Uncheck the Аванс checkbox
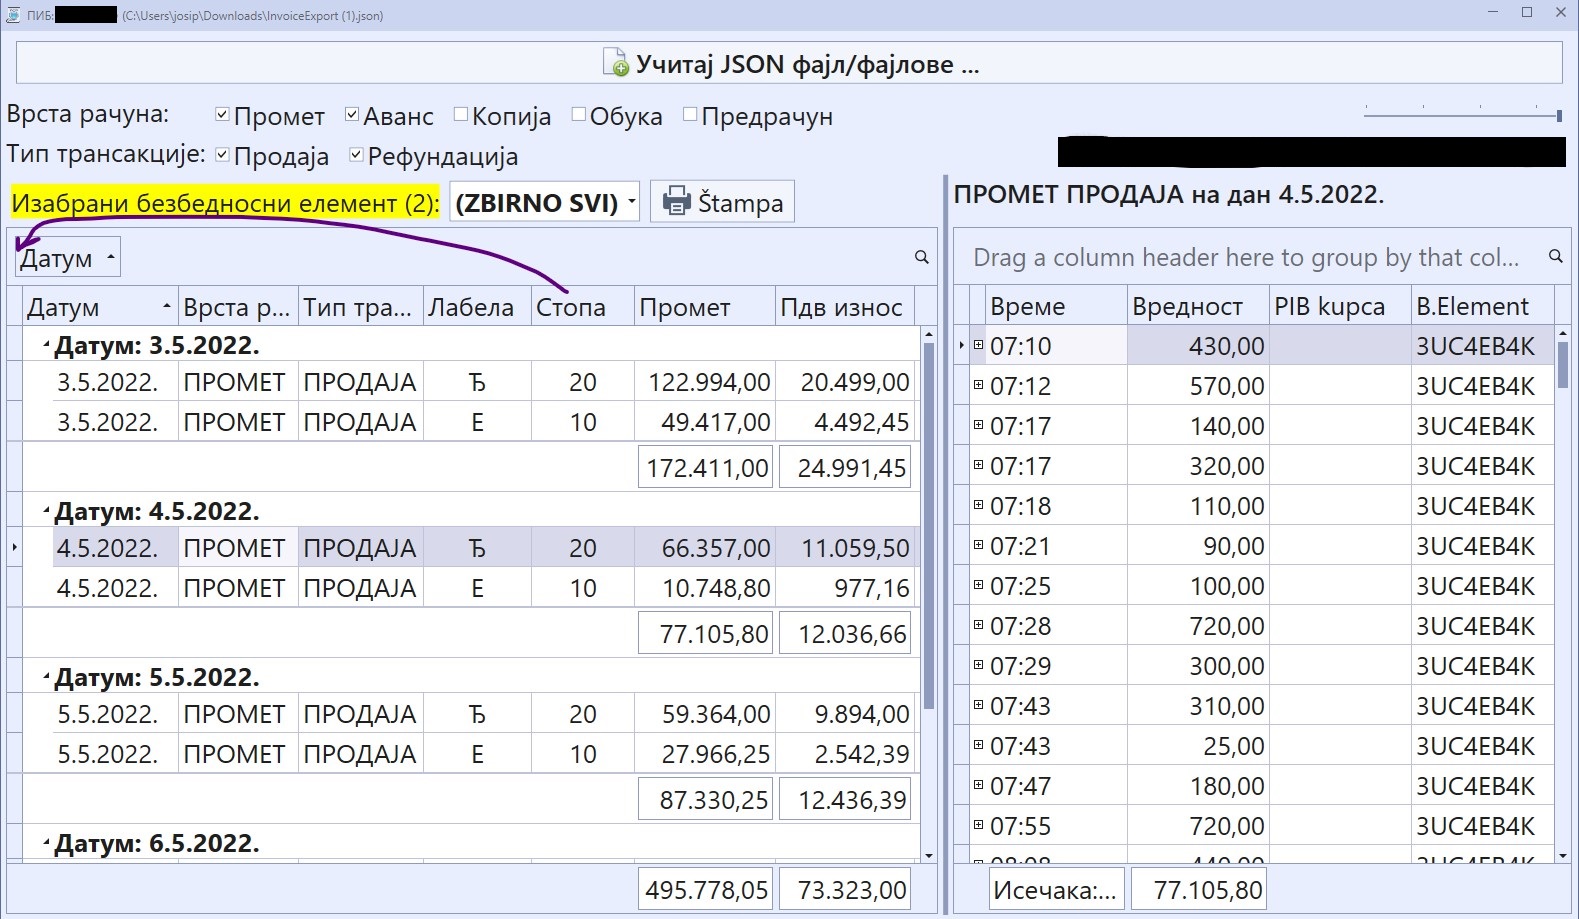The width and height of the screenshot is (1579, 919). point(352,115)
